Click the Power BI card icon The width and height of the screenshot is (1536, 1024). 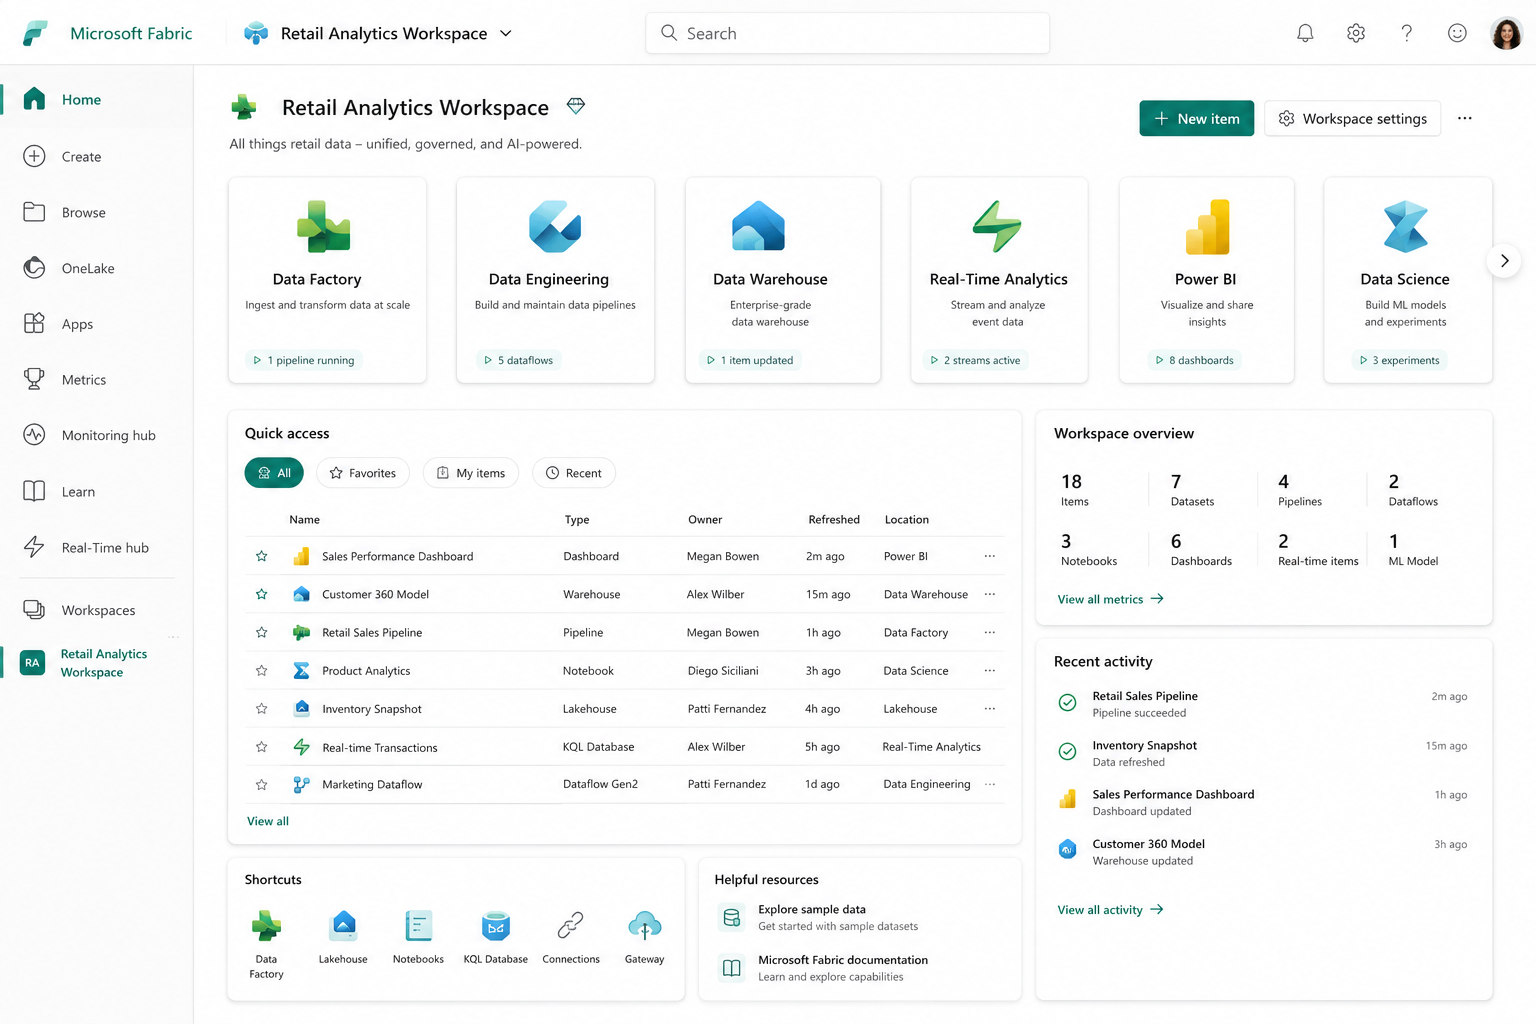(x=1207, y=227)
